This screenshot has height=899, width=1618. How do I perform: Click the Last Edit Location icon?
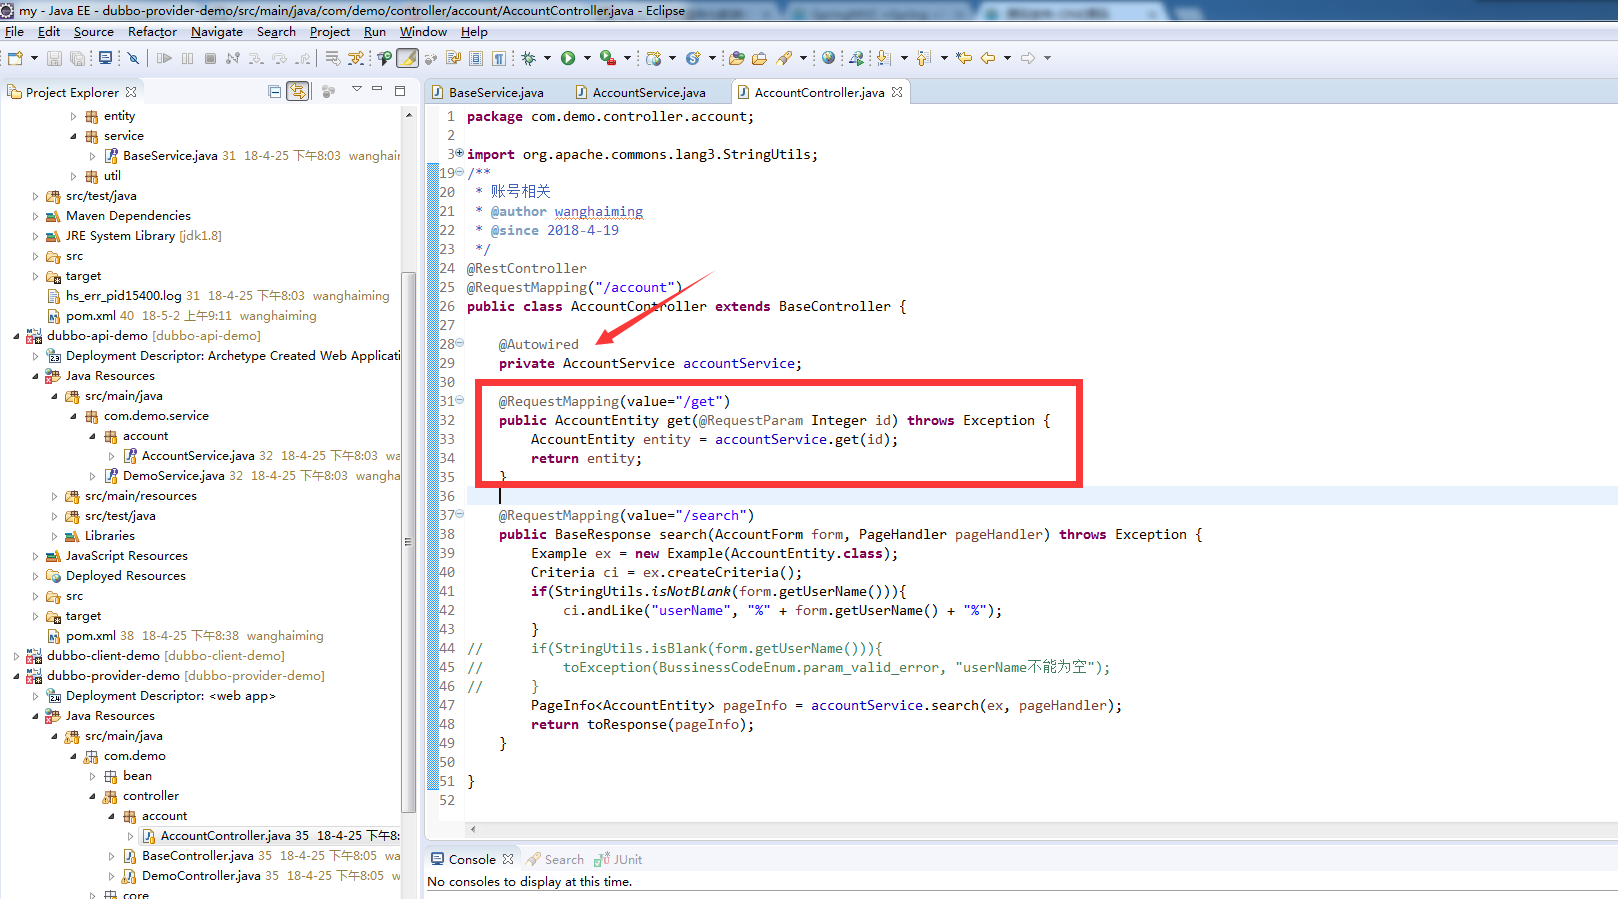tap(964, 58)
